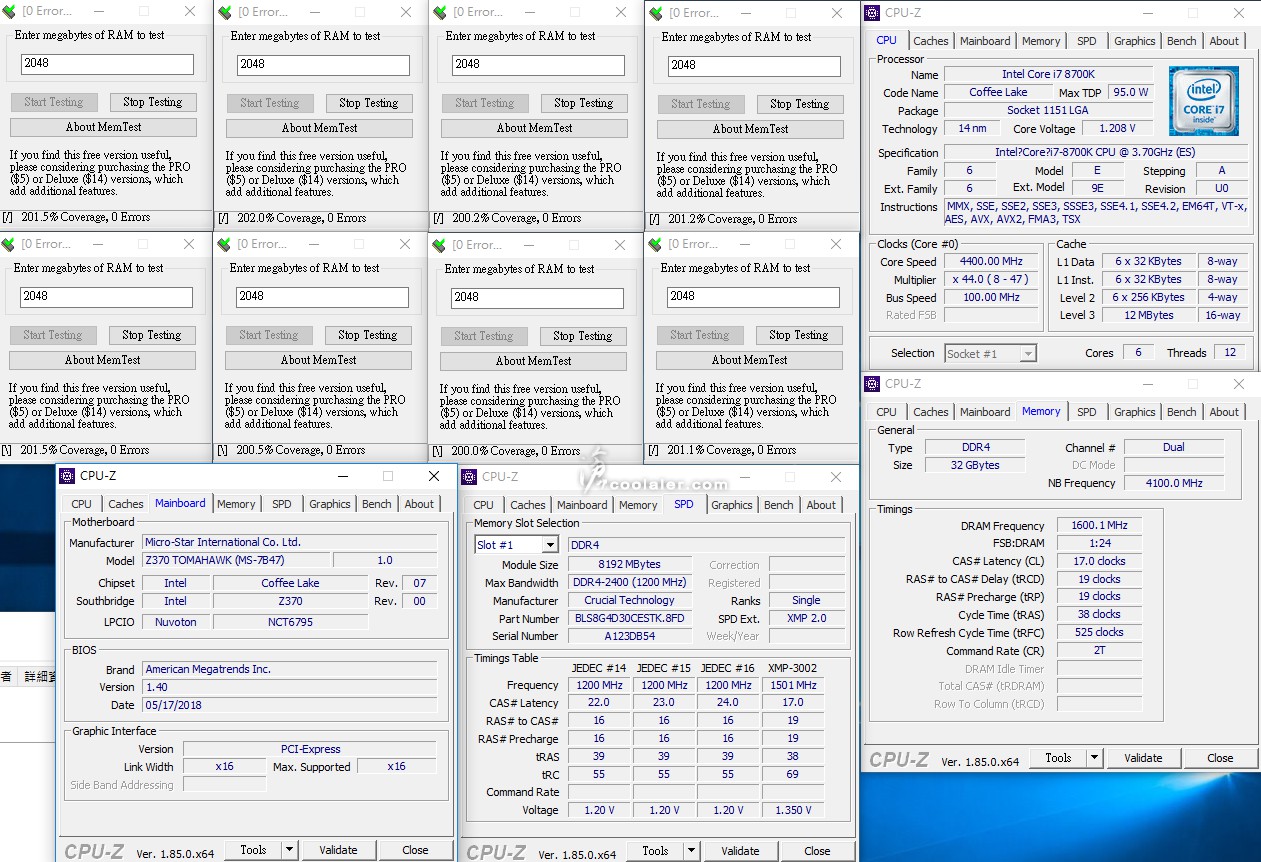The height and width of the screenshot is (862, 1261).
Task: Select CPU tab in the Mainboard CPU-Z window
Action: pyautogui.click(x=82, y=504)
